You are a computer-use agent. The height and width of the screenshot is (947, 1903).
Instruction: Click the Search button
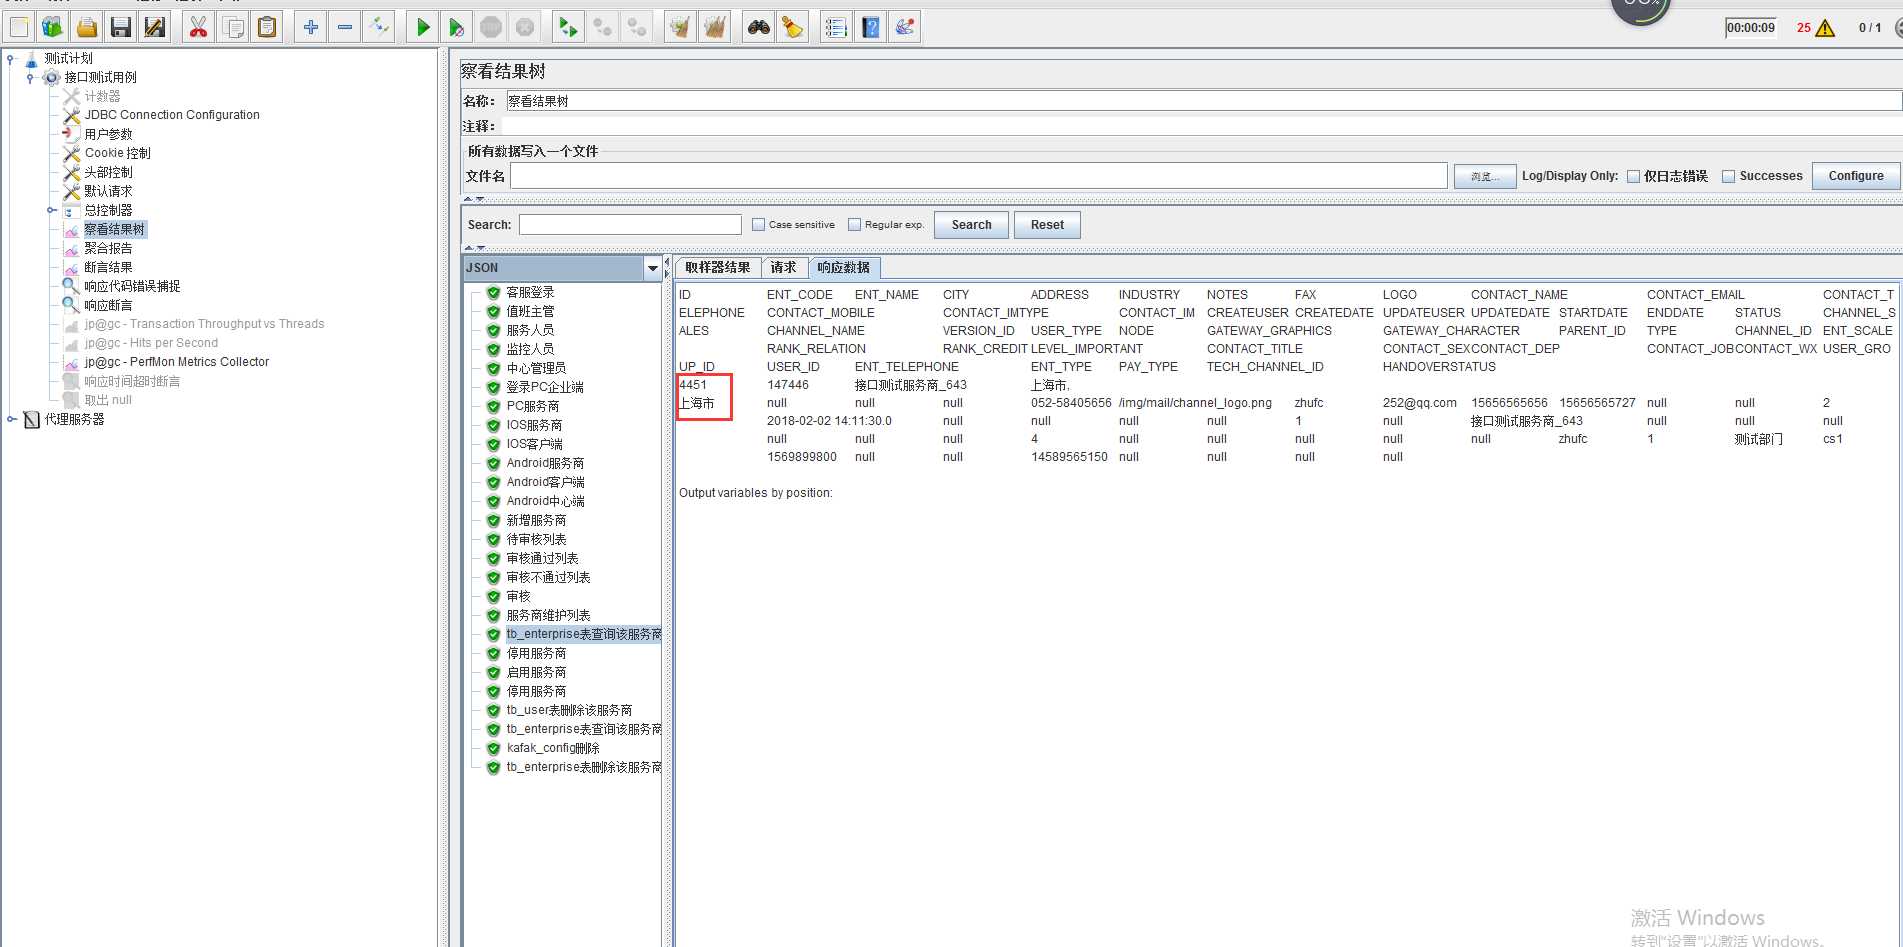(x=971, y=225)
